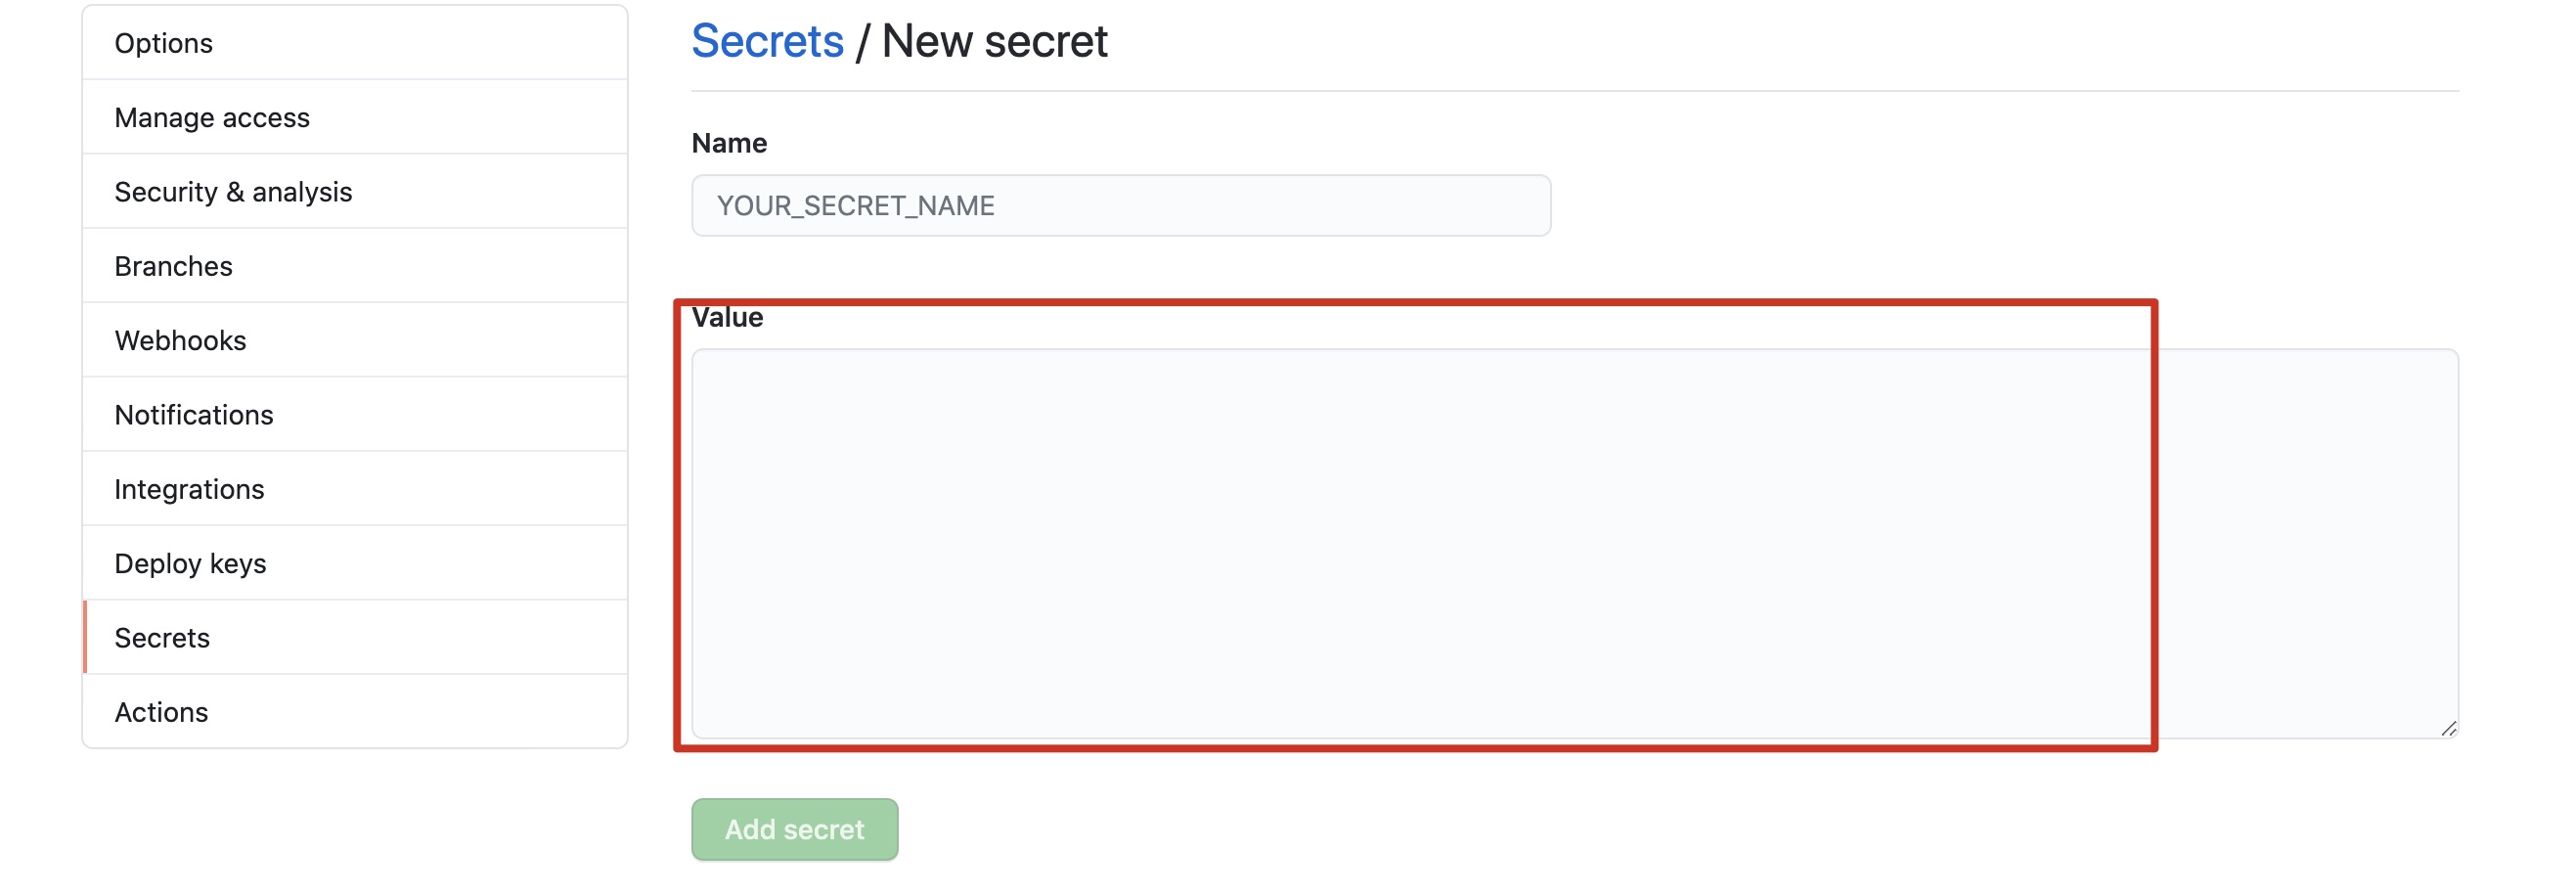Grab the Value textarea resize handle

pos(2448,729)
